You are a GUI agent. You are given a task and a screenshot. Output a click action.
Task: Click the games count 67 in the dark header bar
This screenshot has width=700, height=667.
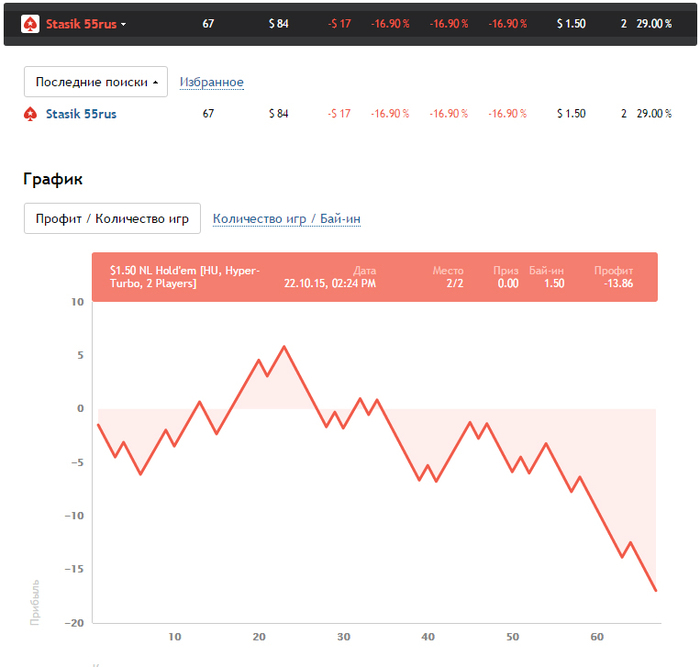(x=208, y=24)
